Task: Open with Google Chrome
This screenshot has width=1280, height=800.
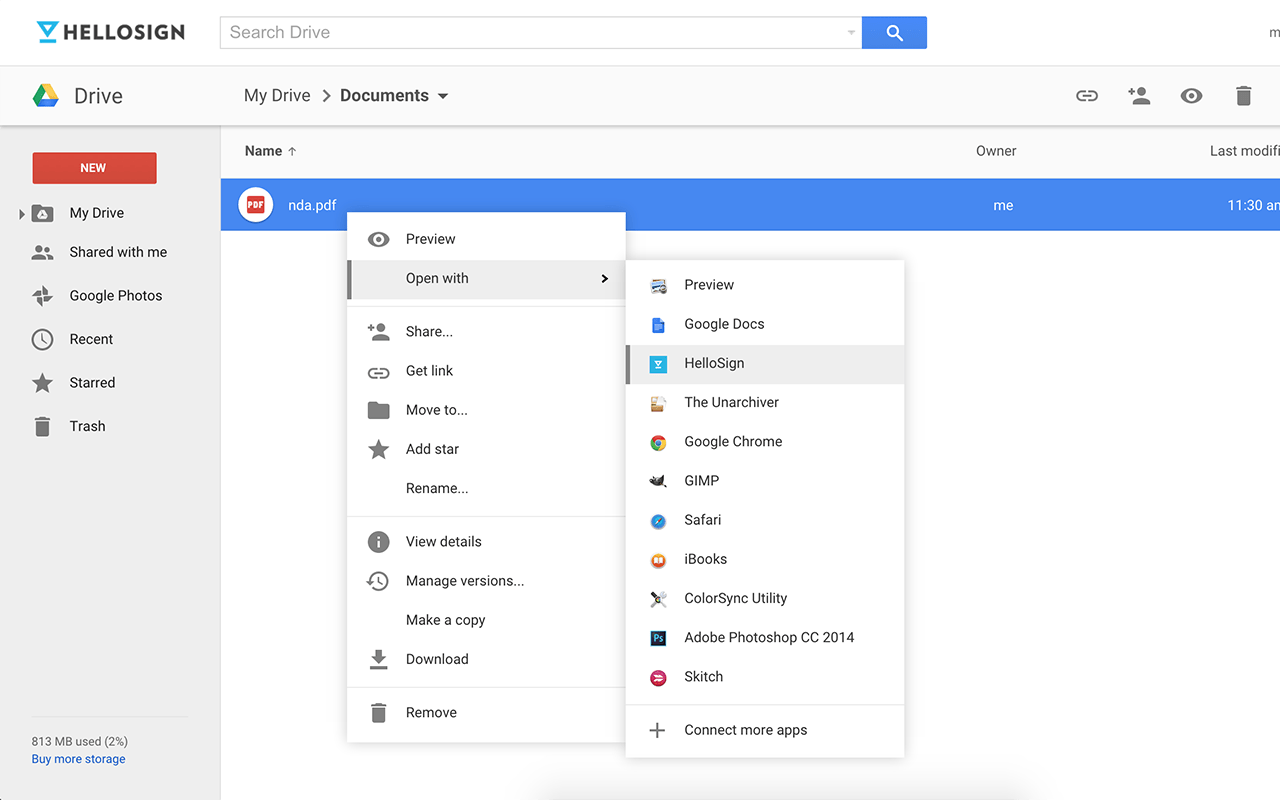Action: pyautogui.click(x=765, y=441)
